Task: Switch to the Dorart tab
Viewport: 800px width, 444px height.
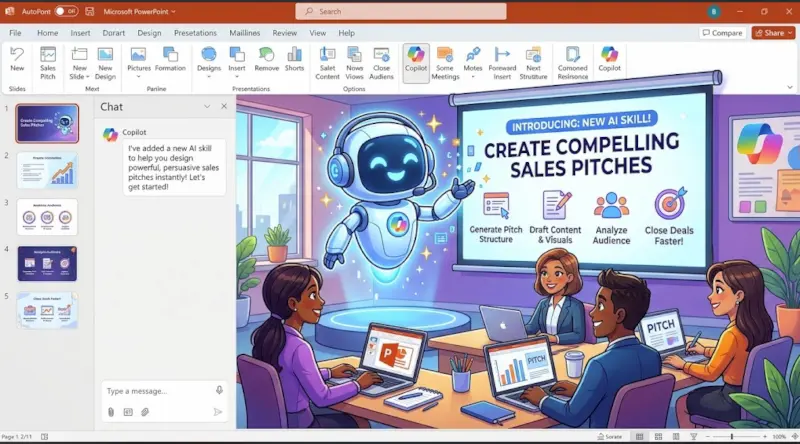Action: [x=113, y=33]
